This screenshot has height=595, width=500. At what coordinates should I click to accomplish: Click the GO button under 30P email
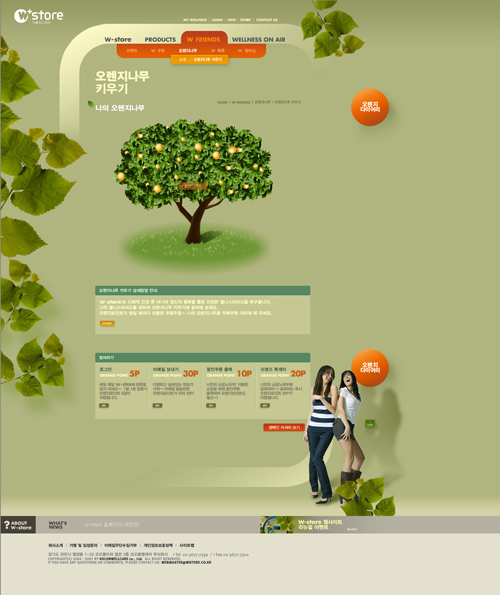pos(157,406)
